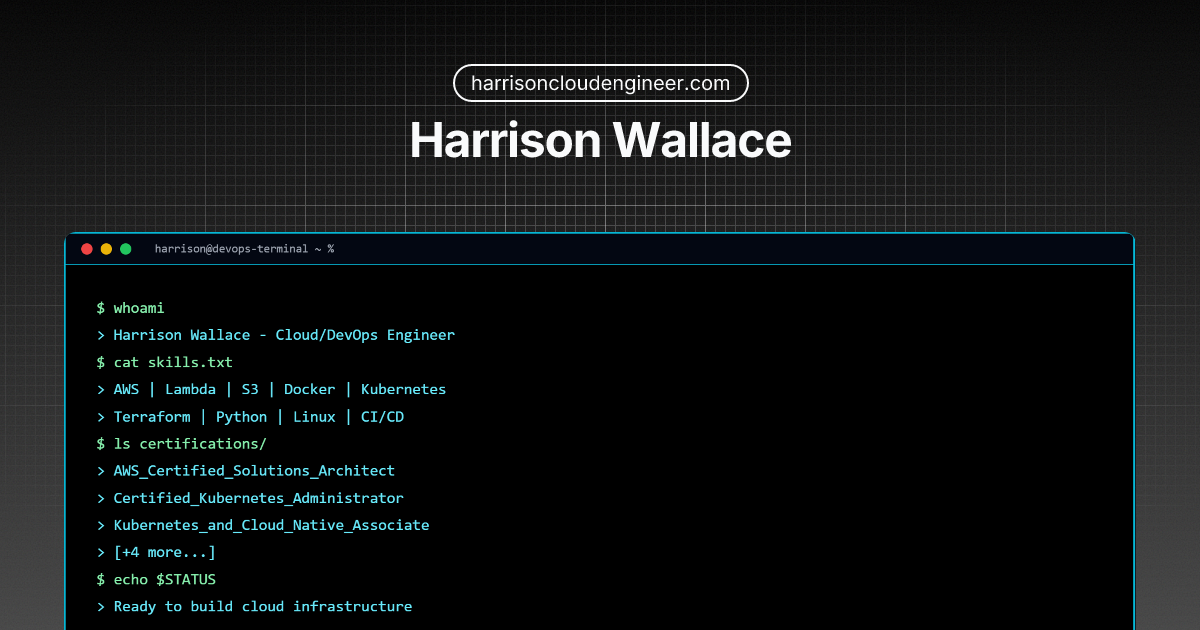Click the "[+4 more...]" line
The width and height of the screenshot is (1200, 630).
click(x=156, y=552)
